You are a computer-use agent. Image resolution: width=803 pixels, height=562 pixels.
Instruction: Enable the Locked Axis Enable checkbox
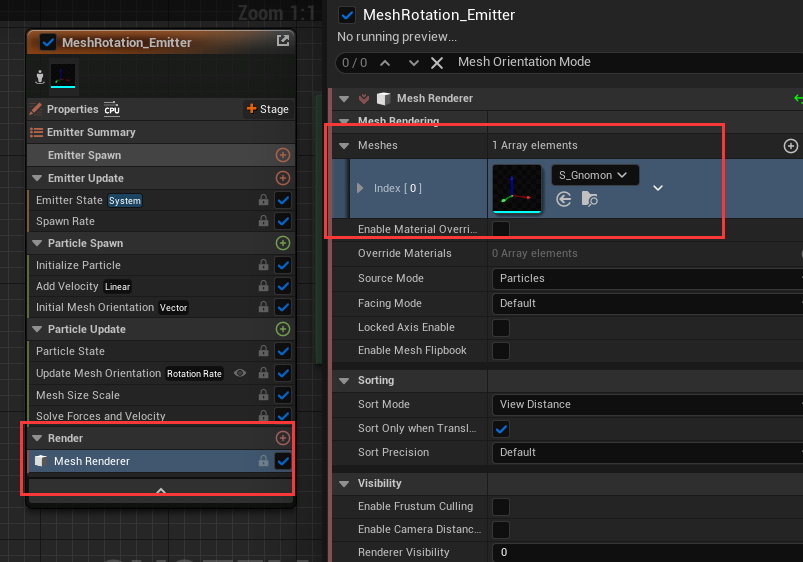coord(501,328)
